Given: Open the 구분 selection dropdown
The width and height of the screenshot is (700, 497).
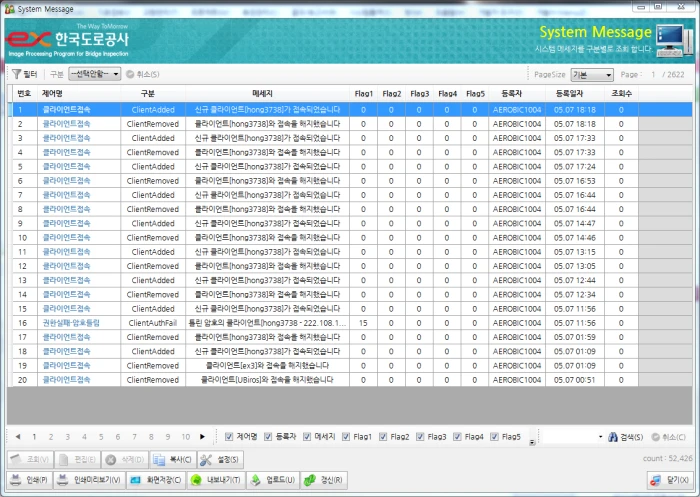Looking at the screenshot, I should [94, 74].
